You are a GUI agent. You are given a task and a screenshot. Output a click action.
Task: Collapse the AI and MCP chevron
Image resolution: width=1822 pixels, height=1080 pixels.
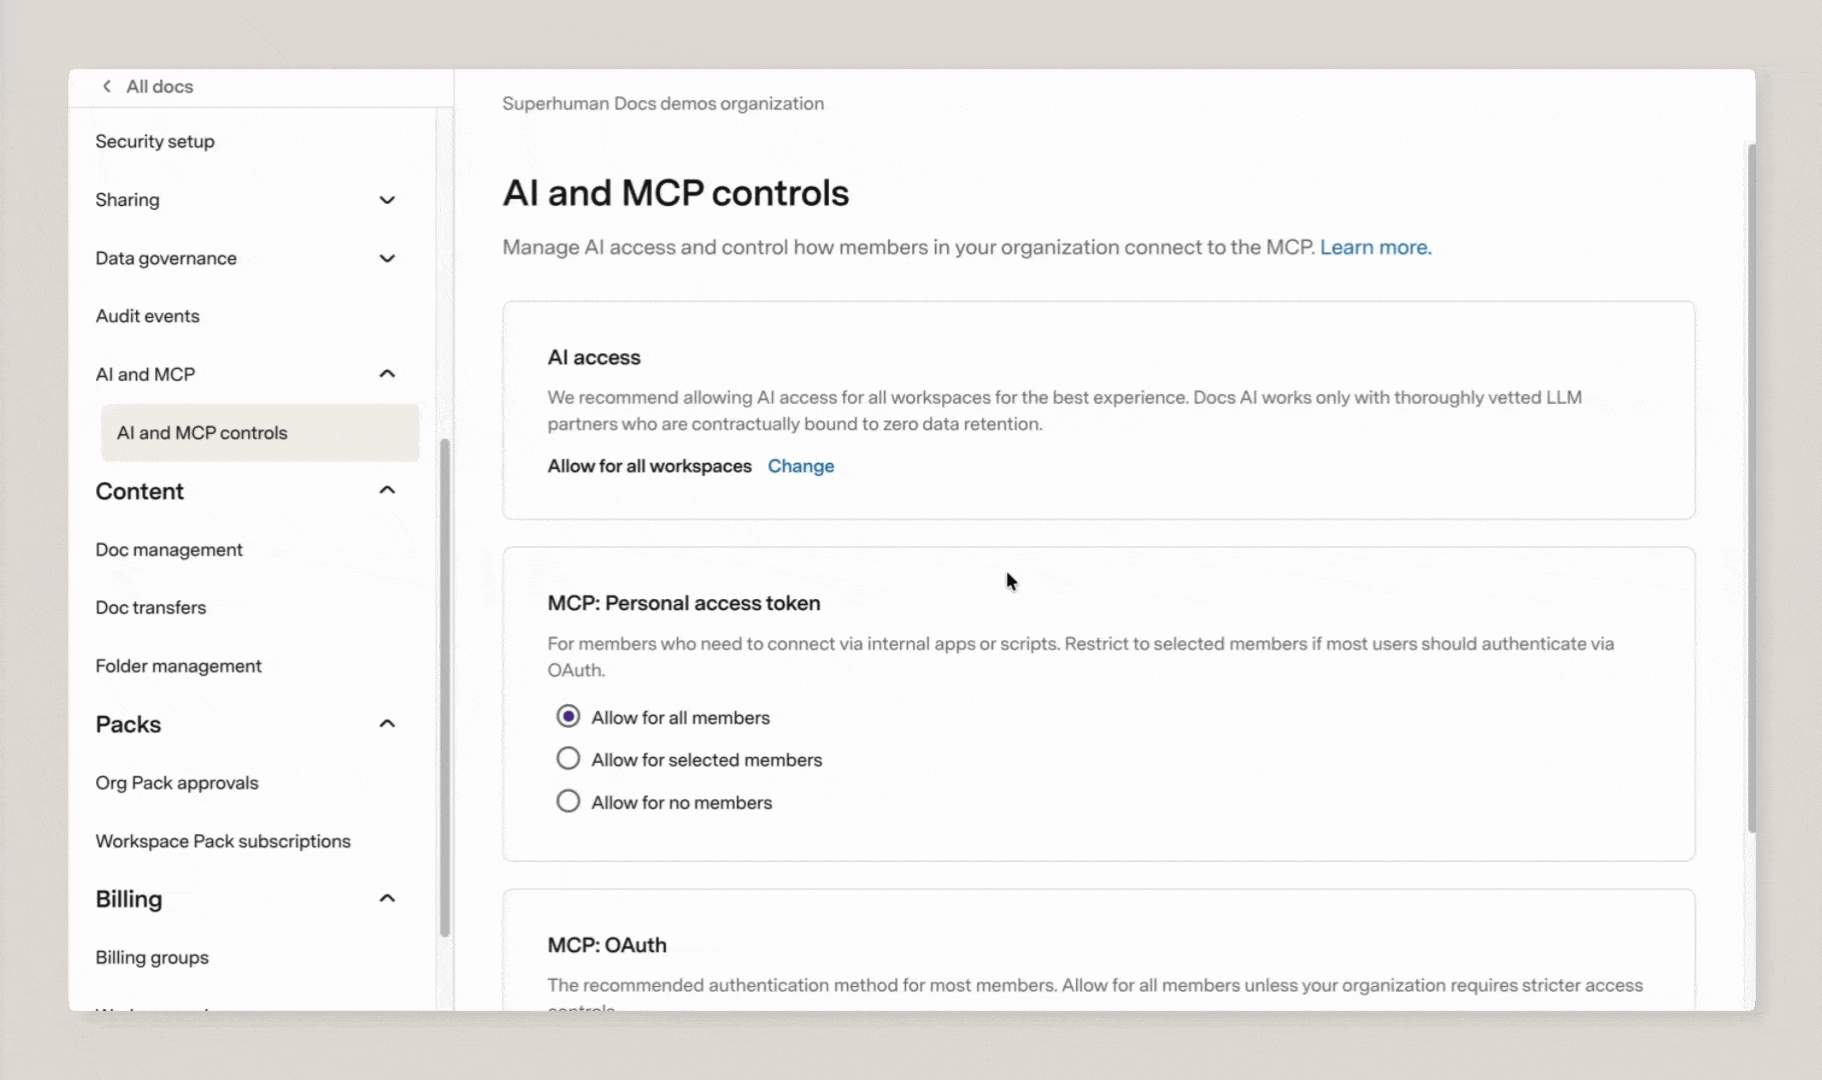[387, 374]
